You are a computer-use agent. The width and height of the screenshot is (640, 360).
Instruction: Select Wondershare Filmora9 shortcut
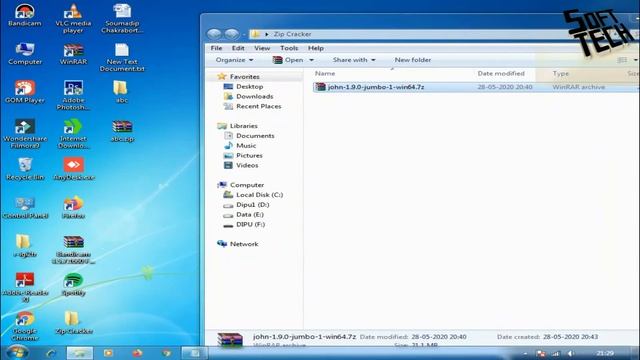pos(25,133)
